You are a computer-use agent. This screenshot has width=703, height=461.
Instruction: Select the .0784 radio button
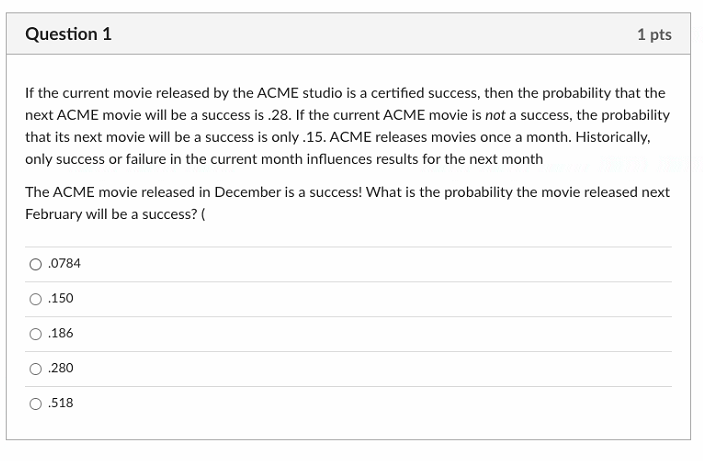(x=36, y=264)
